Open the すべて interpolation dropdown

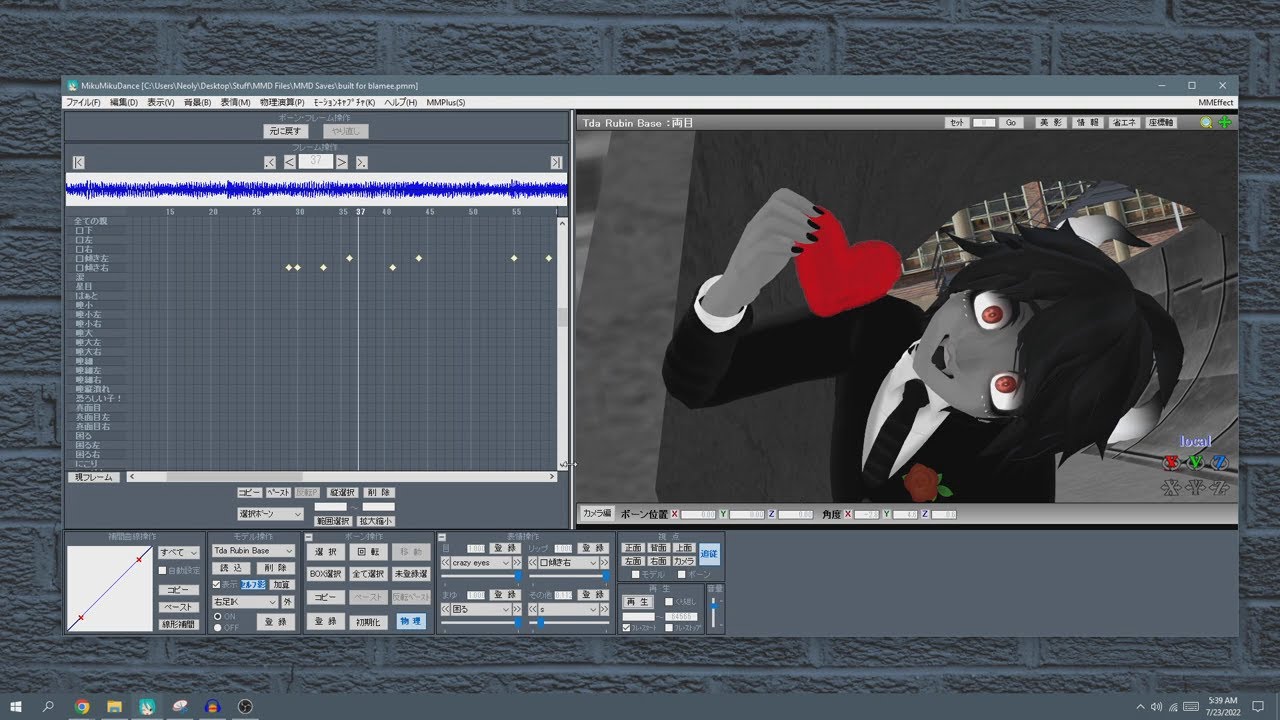point(179,552)
